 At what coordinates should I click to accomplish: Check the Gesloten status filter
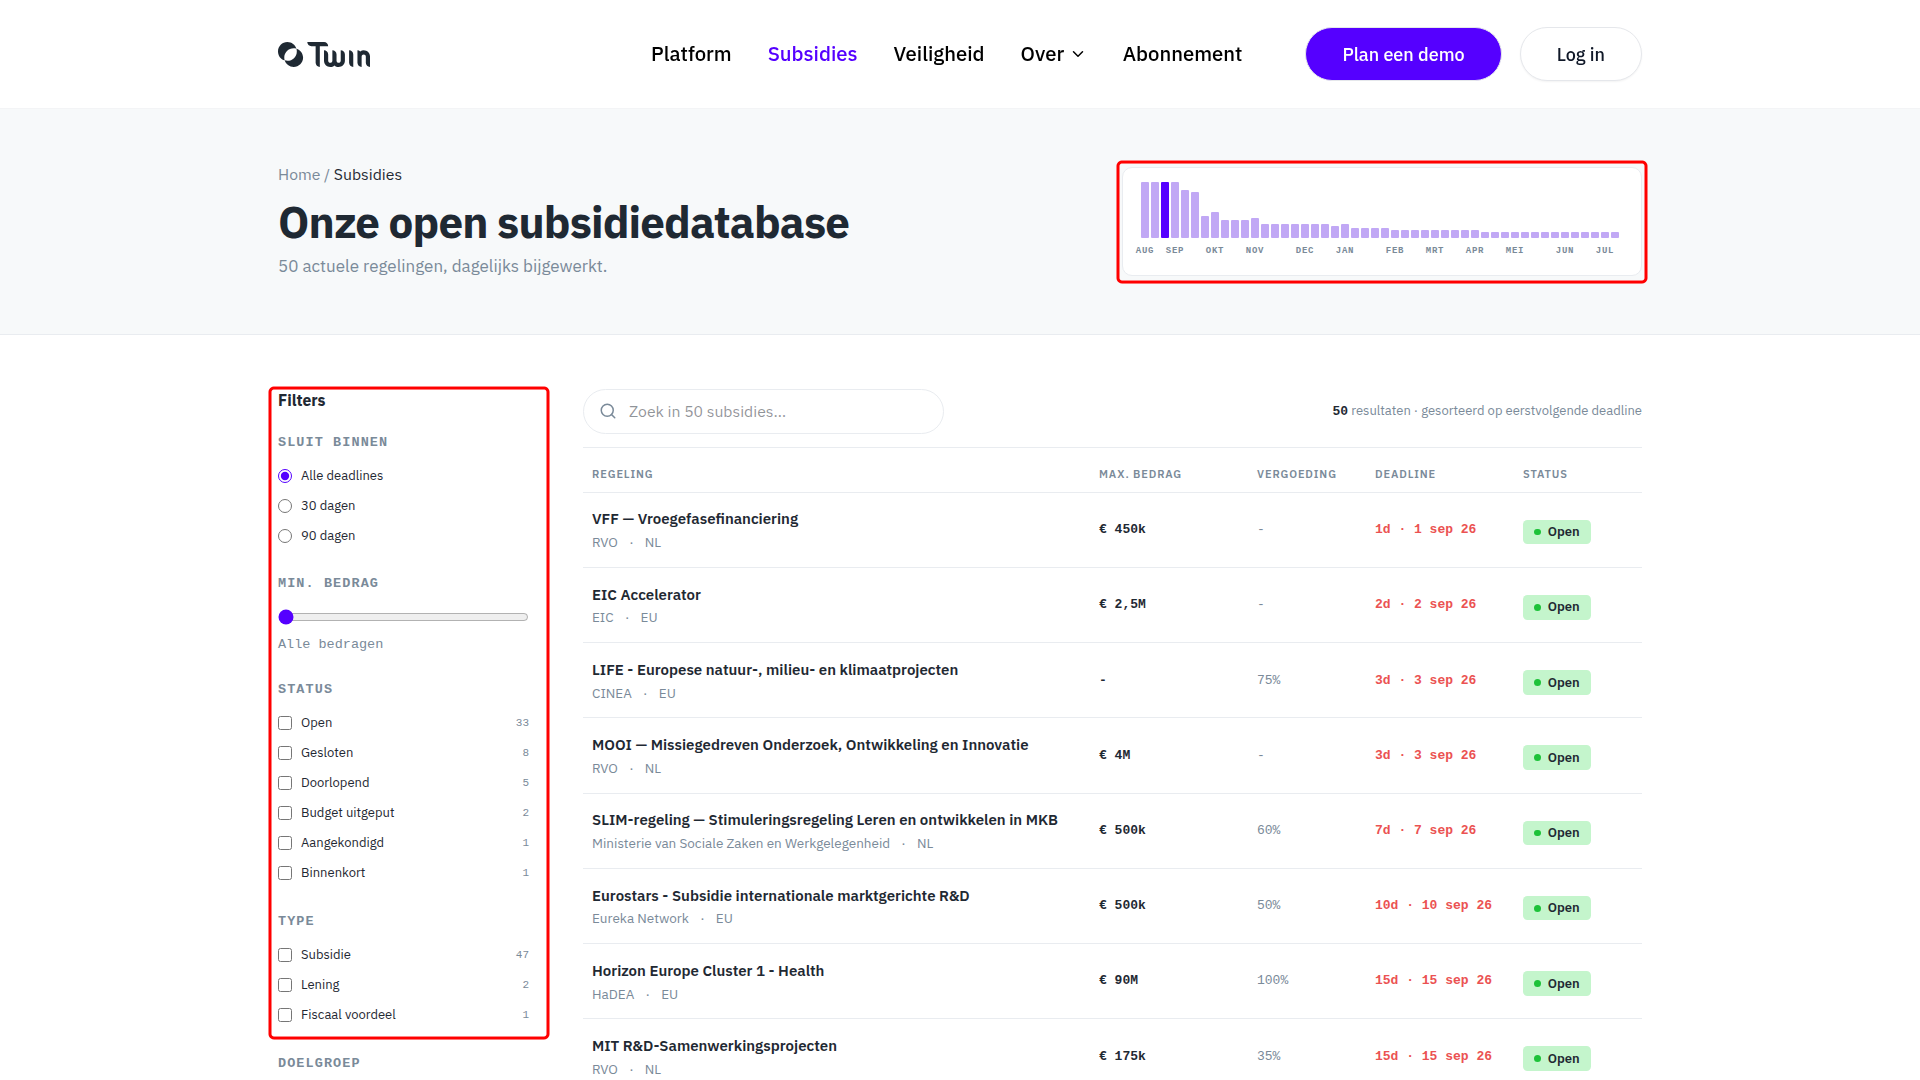point(285,753)
